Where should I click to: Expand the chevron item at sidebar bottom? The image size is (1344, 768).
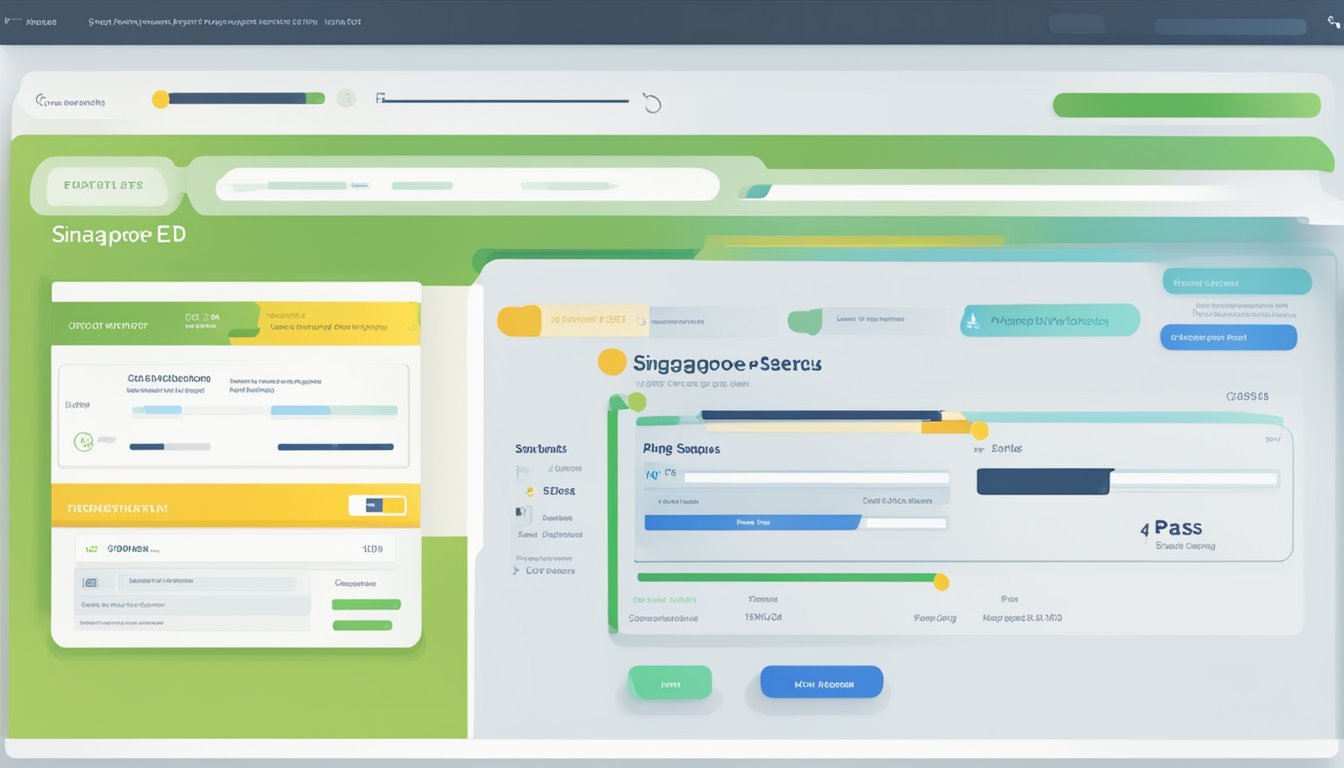516,571
